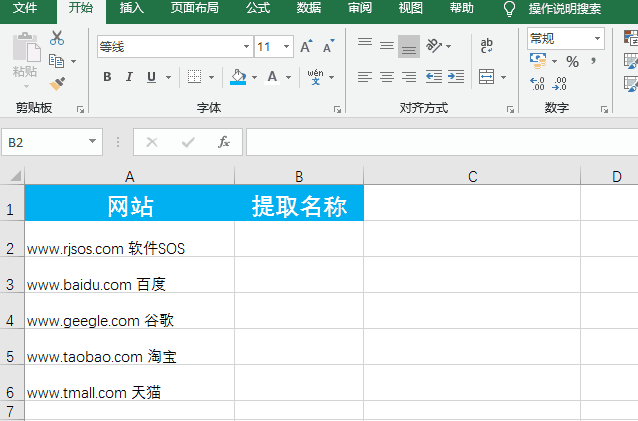Image resolution: width=638 pixels, height=421 pixels.
Task: Increase indent
Action: [x=456, y=76]
